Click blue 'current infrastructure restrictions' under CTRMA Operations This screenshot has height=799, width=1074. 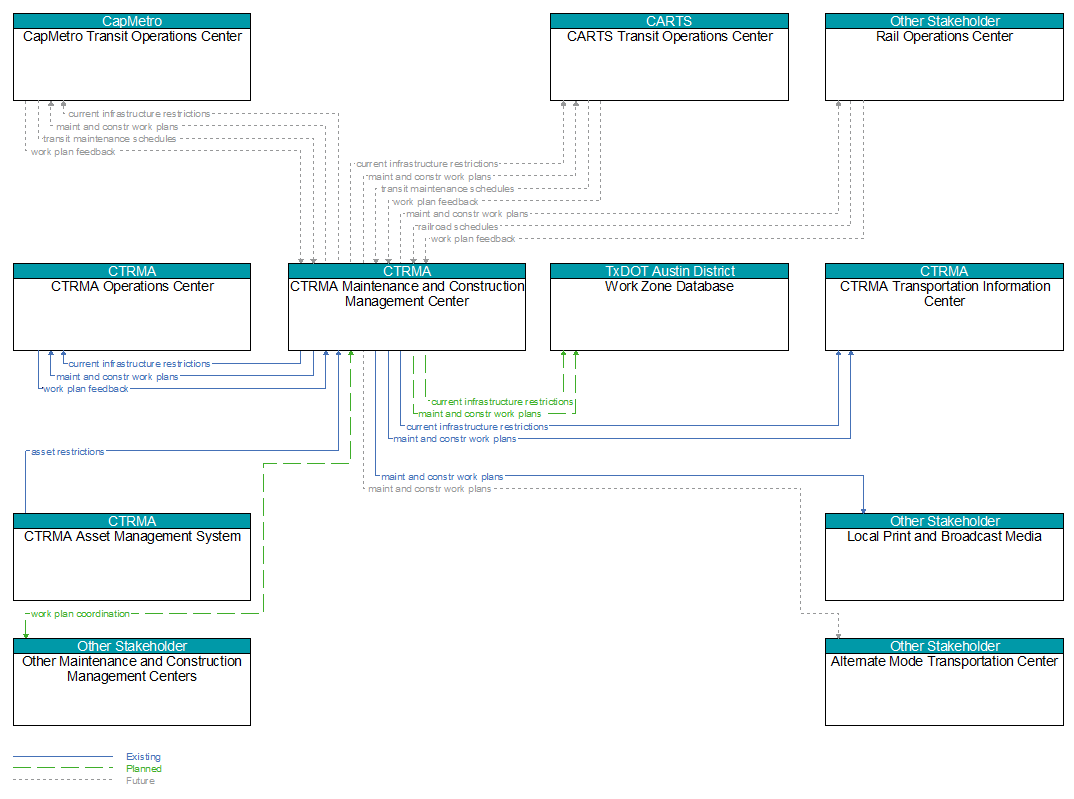coord(139,364)
